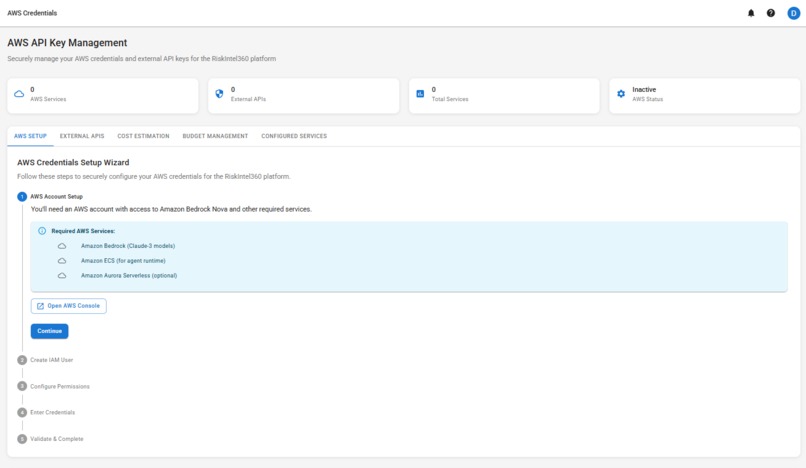Image resolution: width=806 pixels, height=468 pixels.
Task: Open the Budget Management tab
Action: [x=215, y=136]
